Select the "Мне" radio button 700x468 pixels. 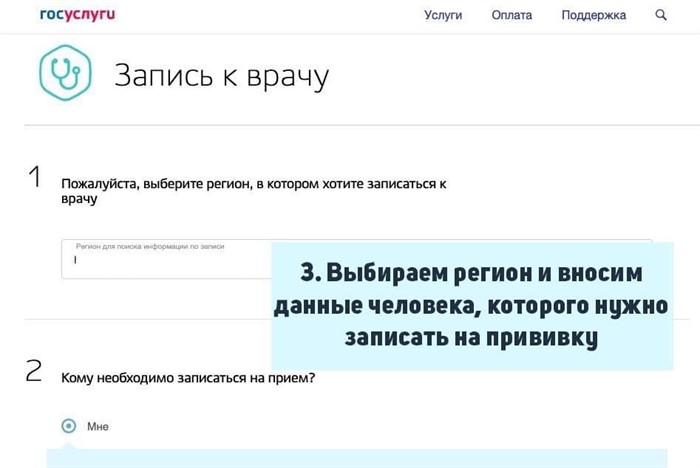click(68, 426)
